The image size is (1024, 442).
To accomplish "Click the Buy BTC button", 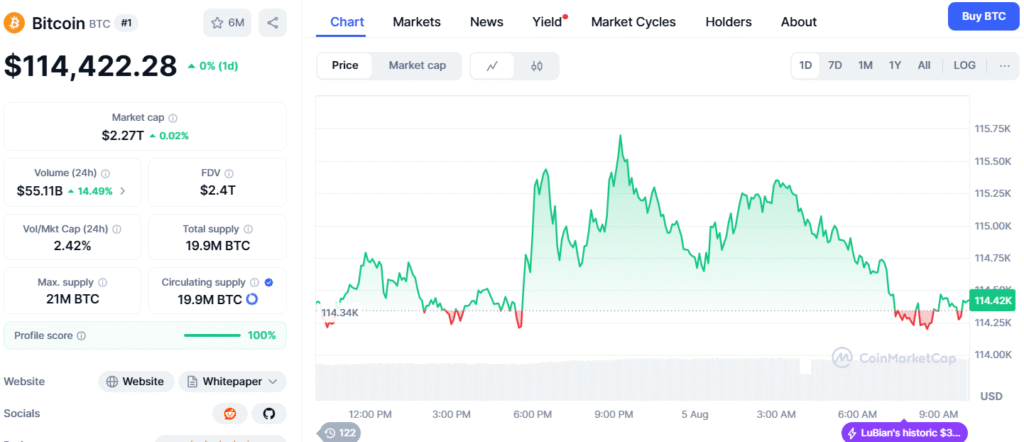I will tap(984, 16).
